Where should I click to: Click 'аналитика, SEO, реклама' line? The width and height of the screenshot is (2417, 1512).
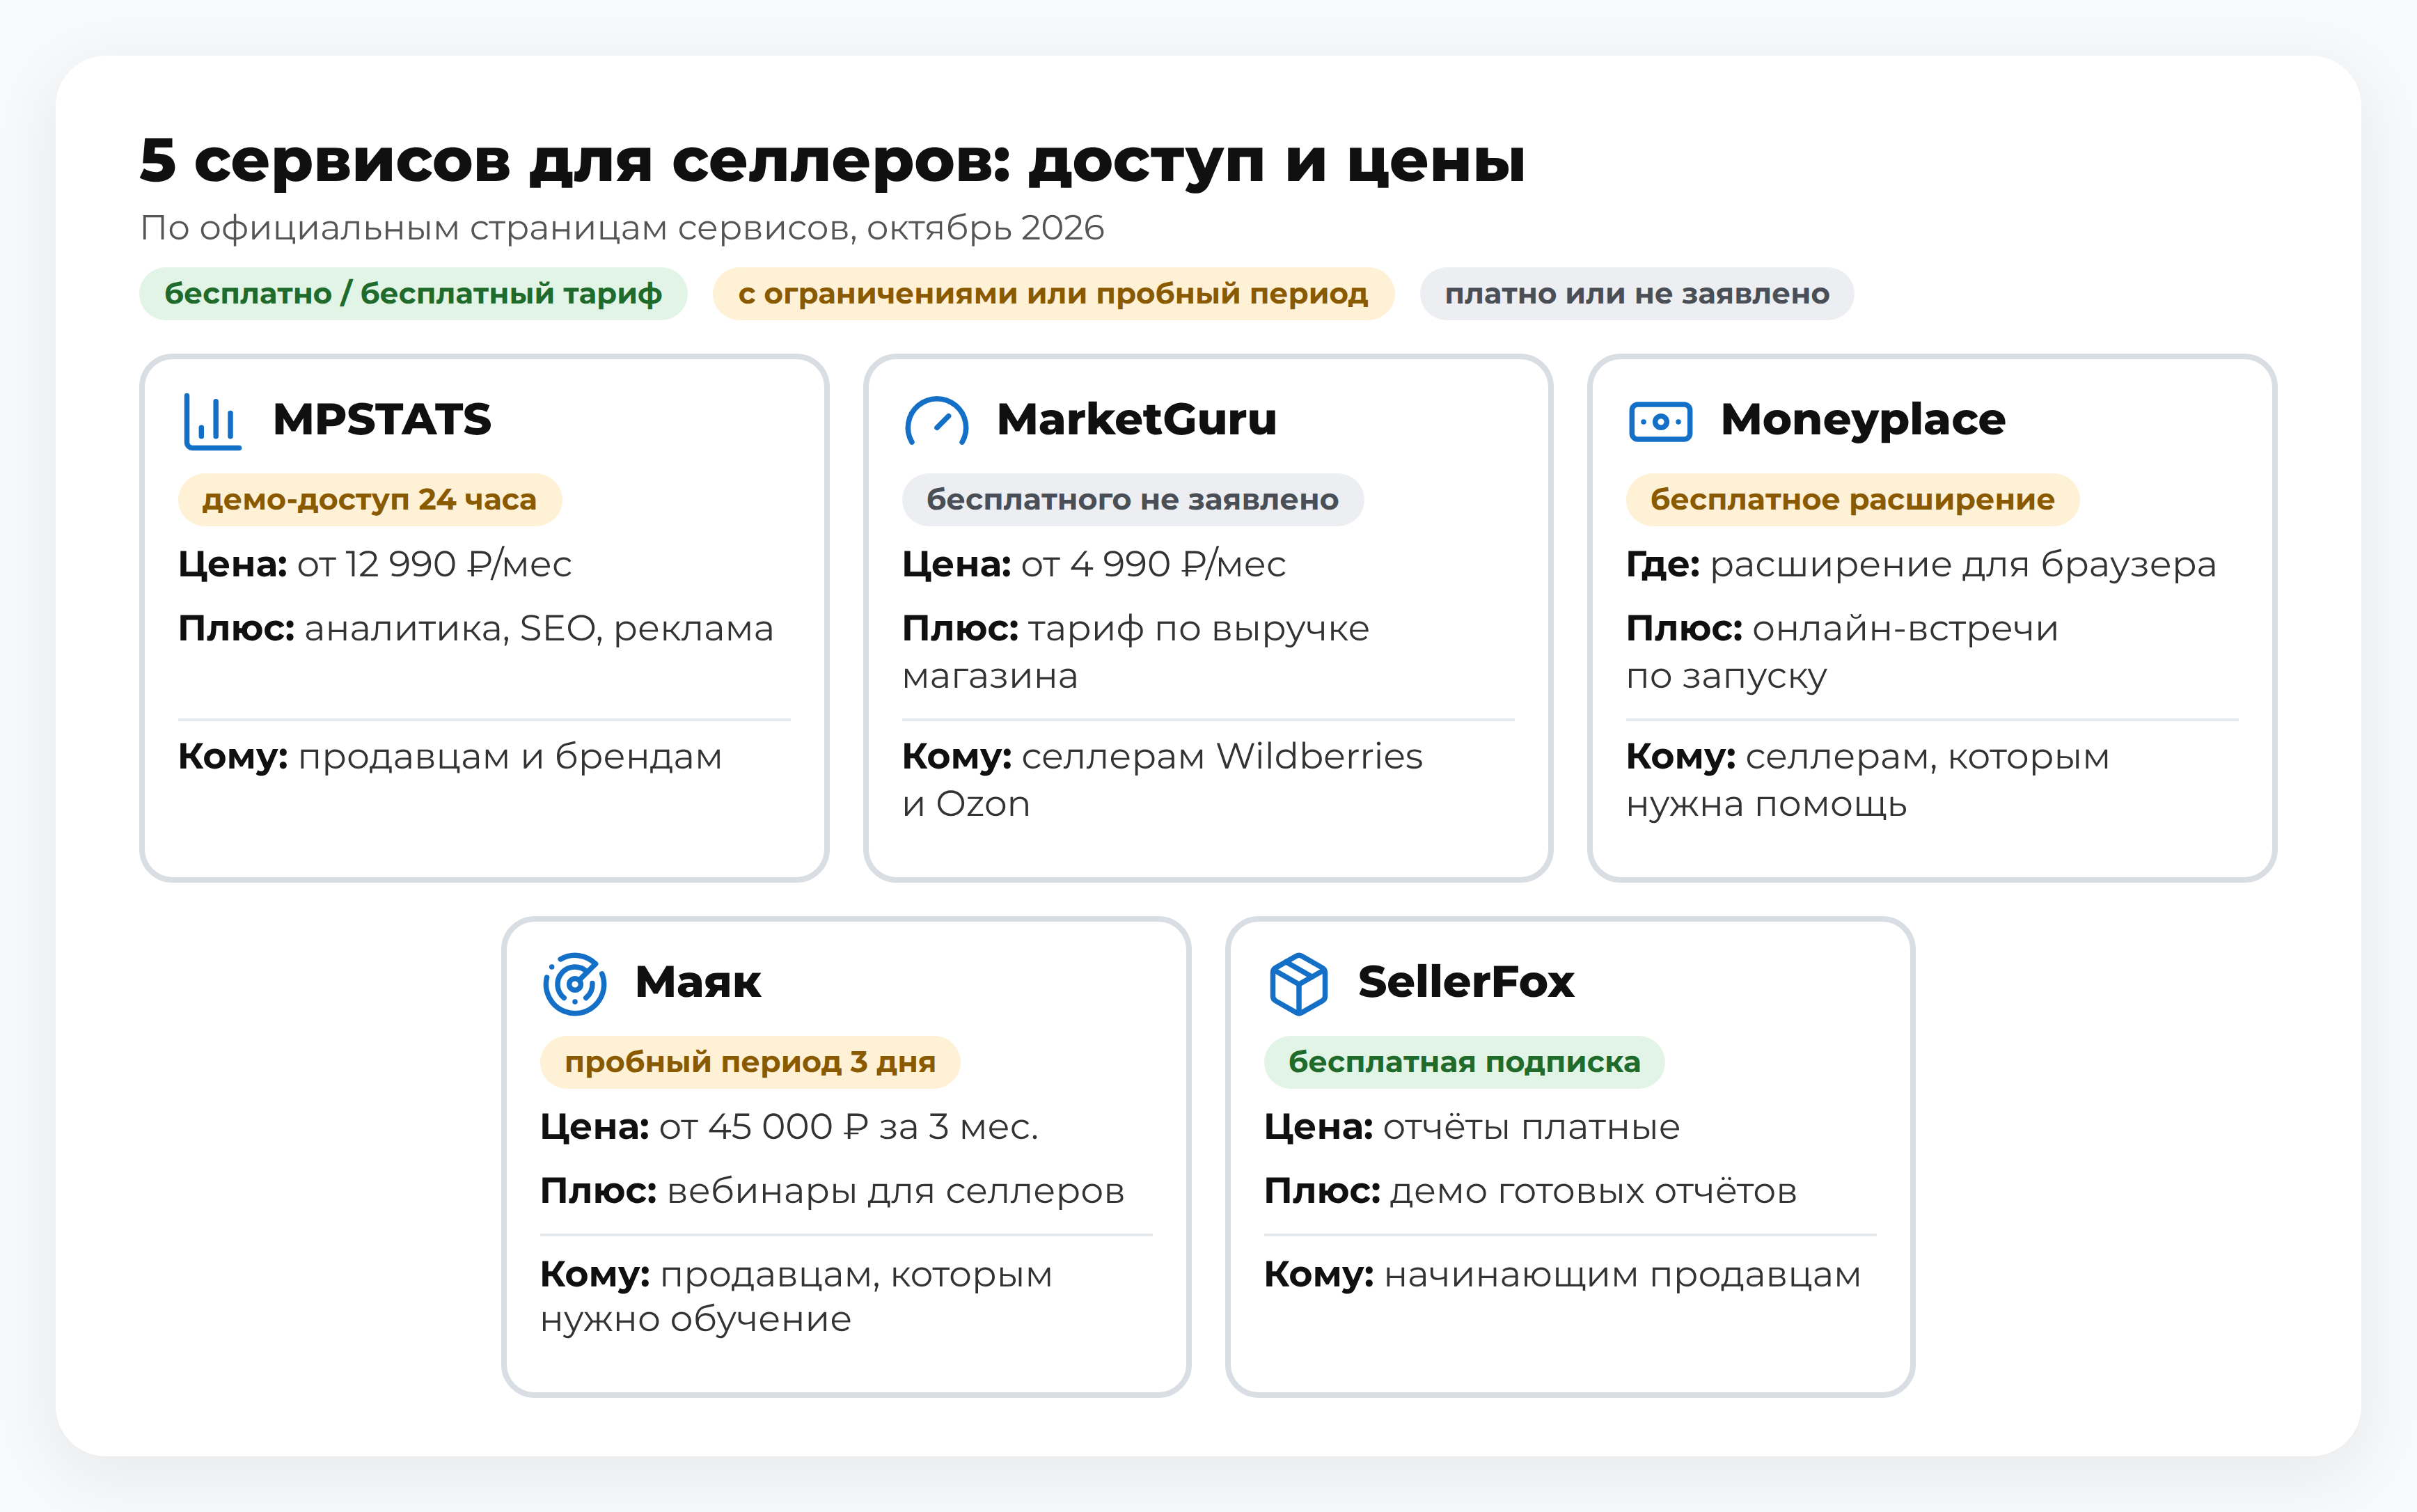point(539,629)
